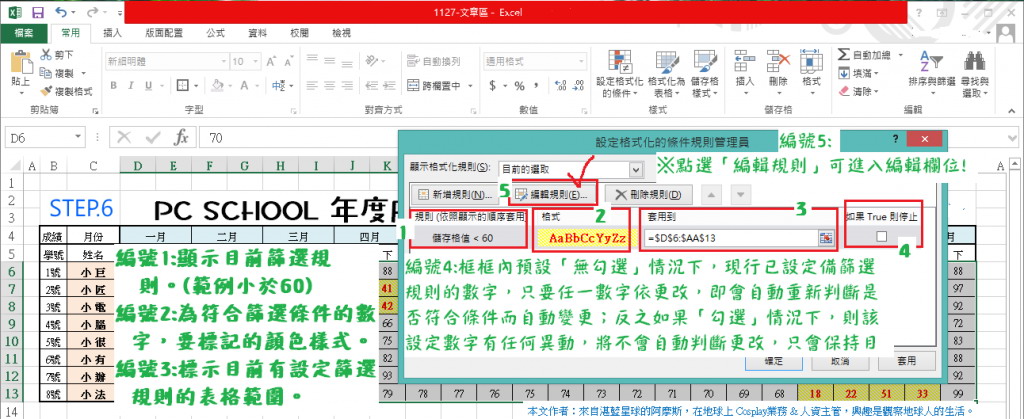Click the fx insert function icon
This screenshot has height=419, width=1024.
[x=181, y=137]
